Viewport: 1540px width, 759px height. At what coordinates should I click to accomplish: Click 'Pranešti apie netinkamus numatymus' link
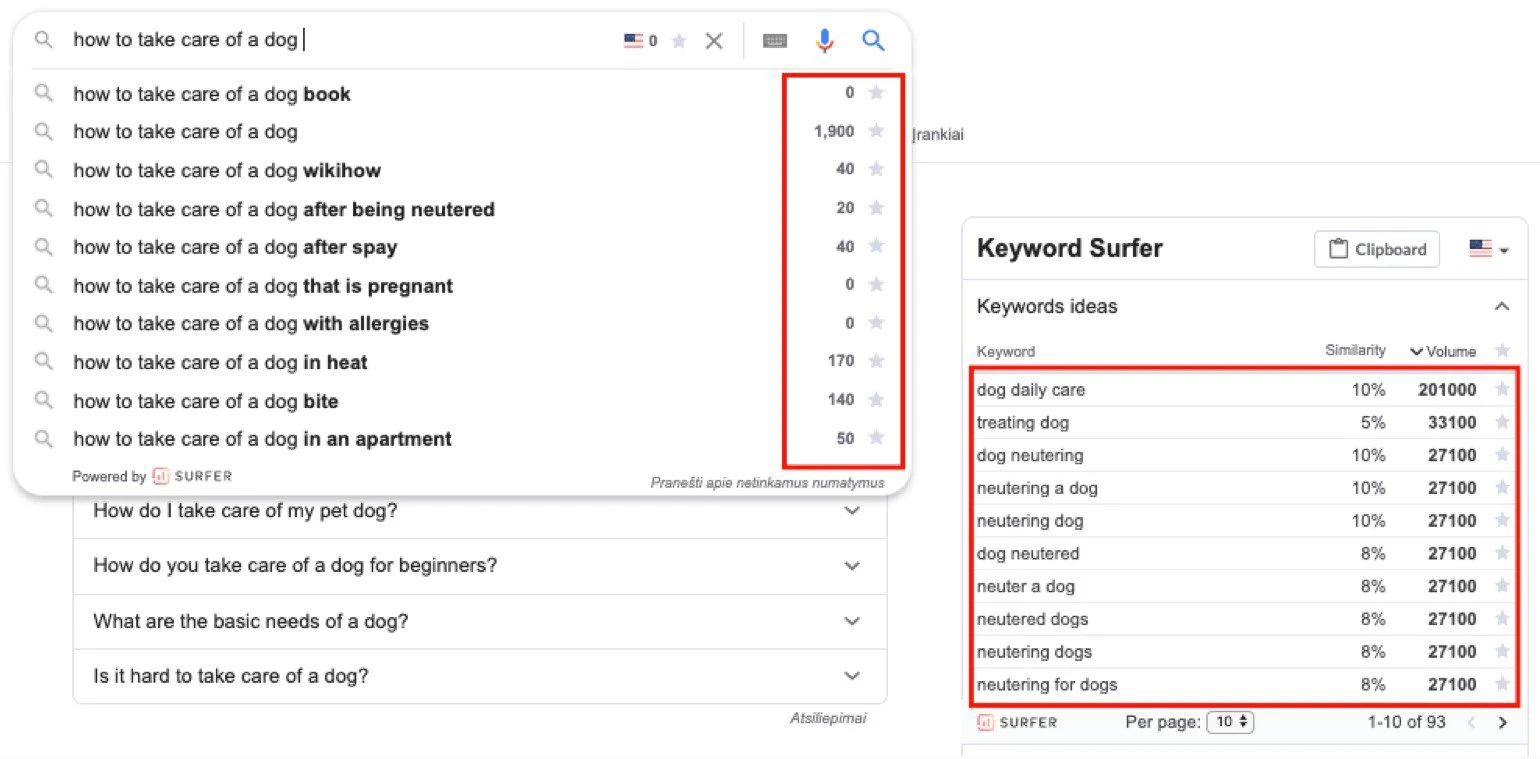pos(767,483)
